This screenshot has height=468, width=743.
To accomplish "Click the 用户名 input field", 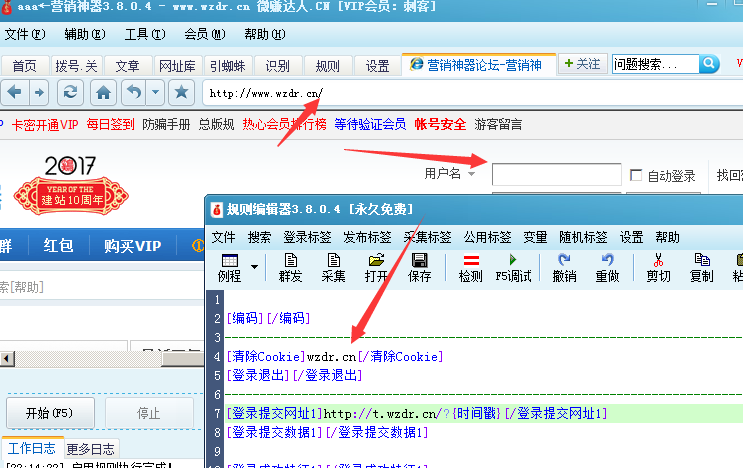I will pos(557,174).
